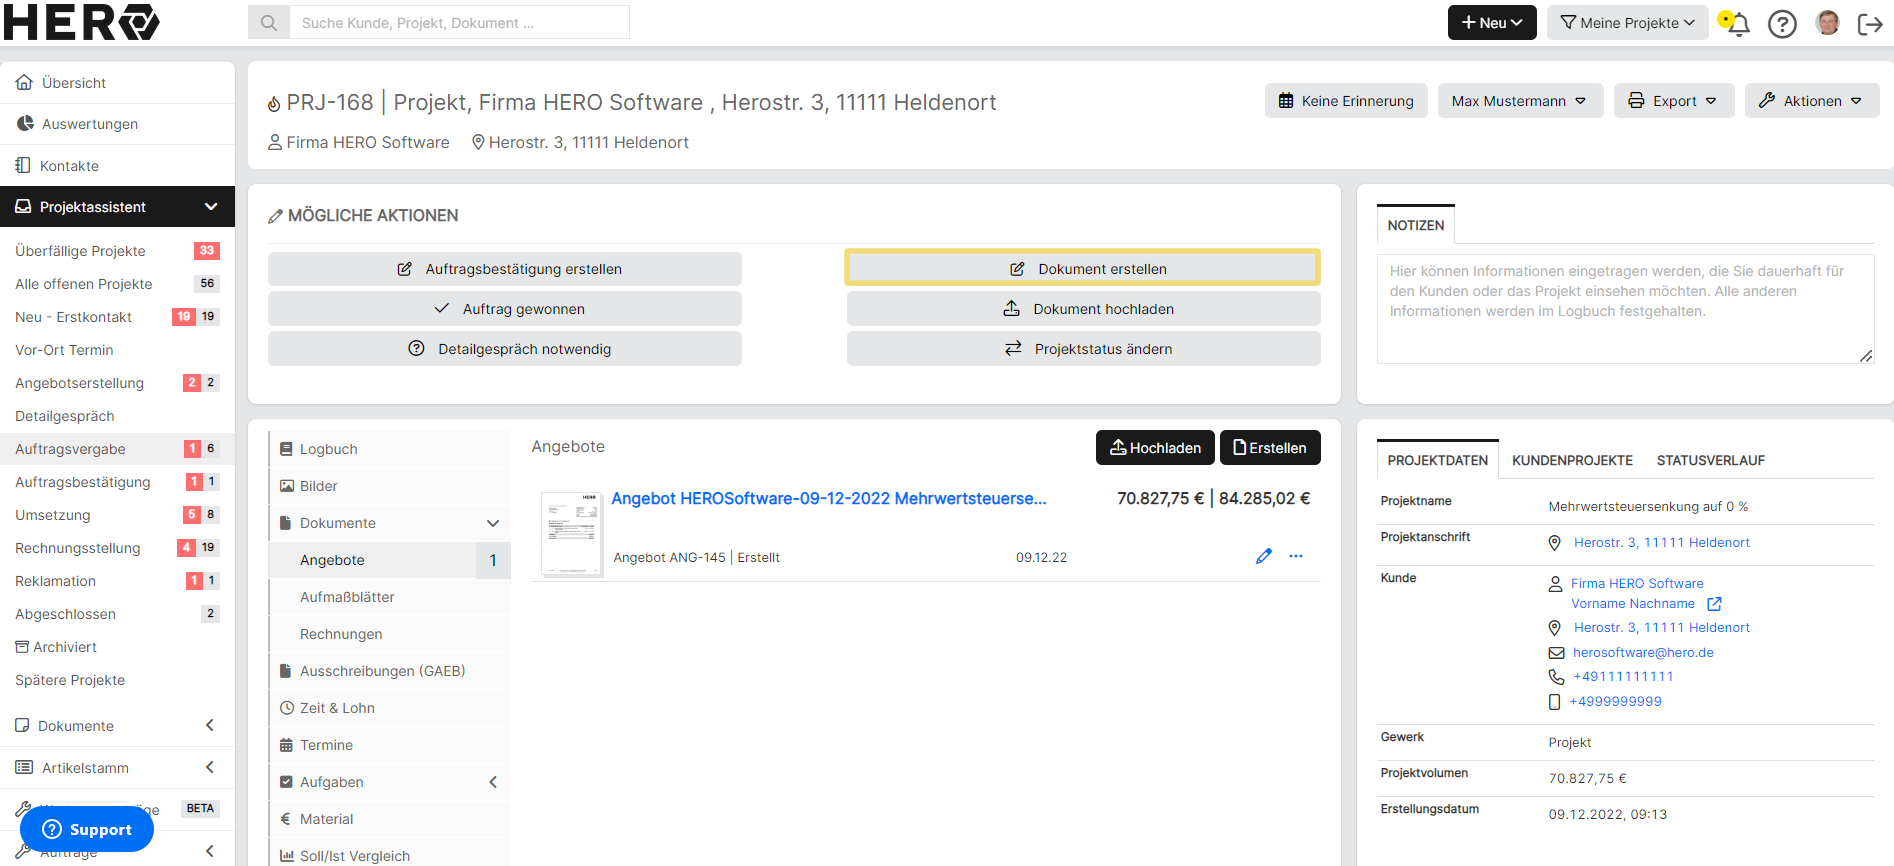1894x866 pixels.
Task: Click the phone icon beside +49111111111
Action: tap(1556, 677)
